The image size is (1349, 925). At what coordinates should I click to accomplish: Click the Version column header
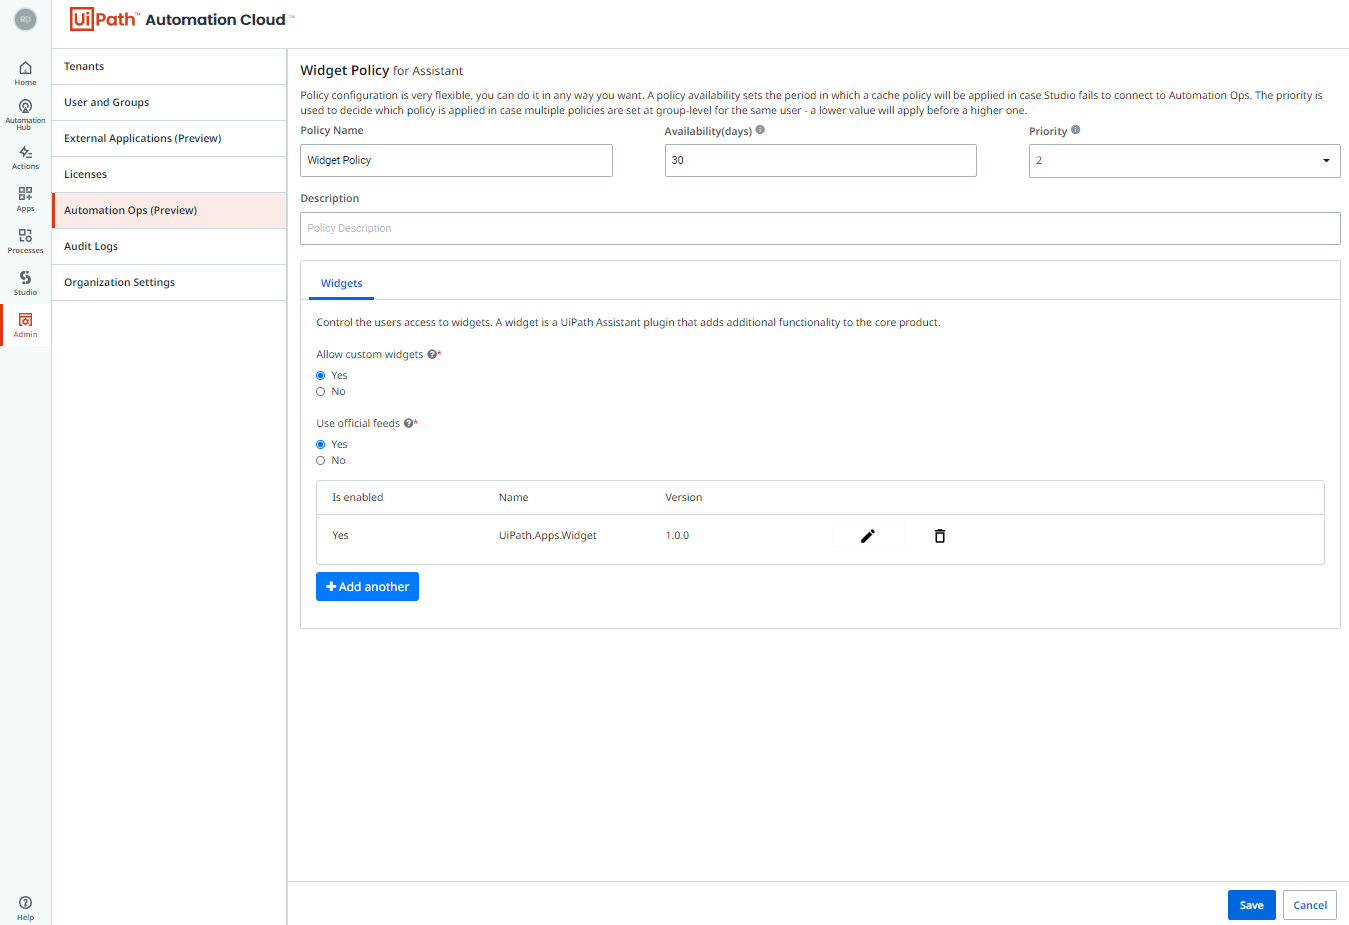(684, 498)
